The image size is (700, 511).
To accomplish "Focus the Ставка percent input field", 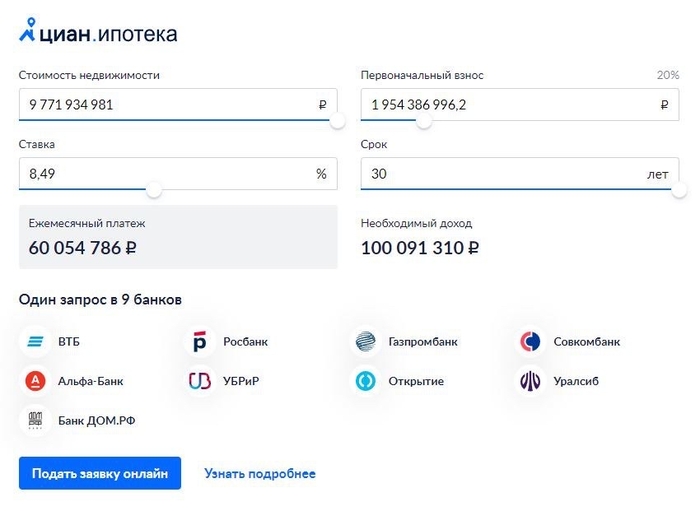I will click(x=178, y=174).
